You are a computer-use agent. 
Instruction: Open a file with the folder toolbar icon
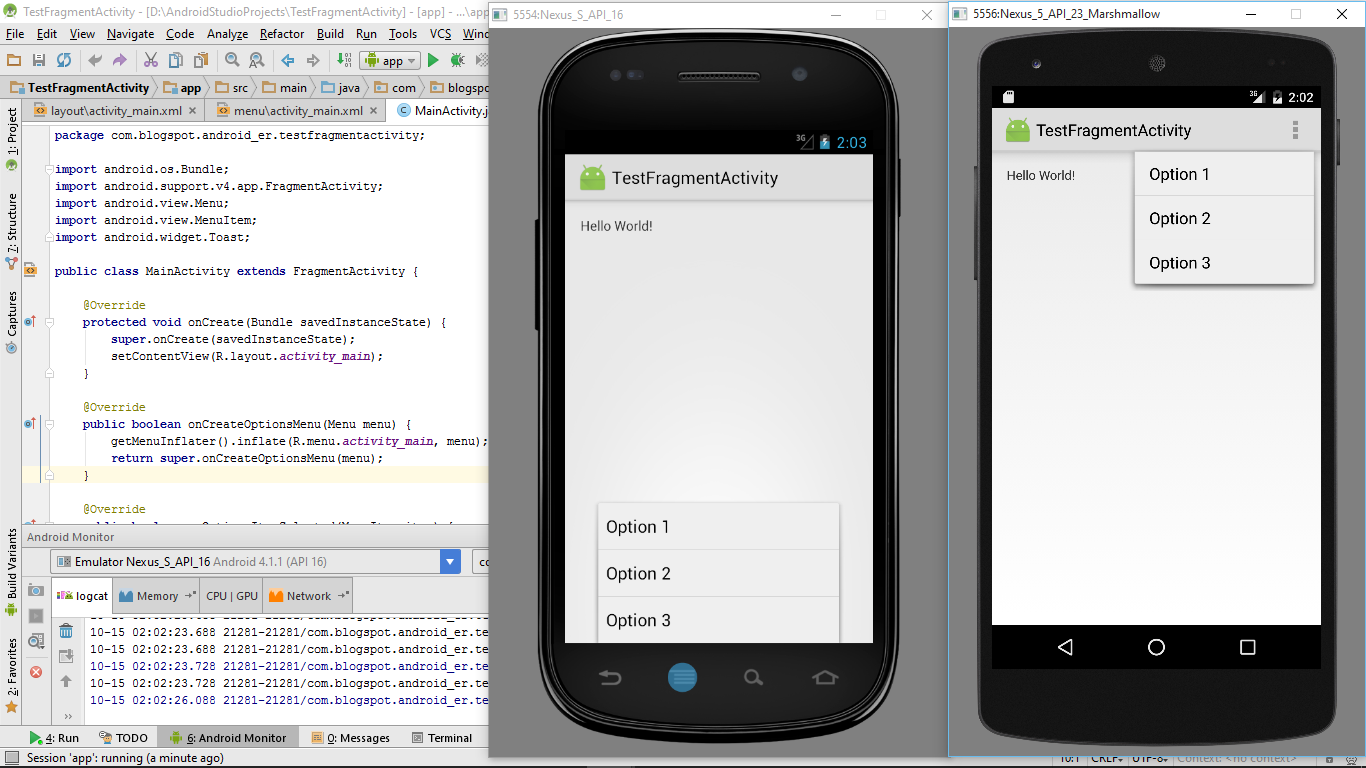click(x=14, y=60)
